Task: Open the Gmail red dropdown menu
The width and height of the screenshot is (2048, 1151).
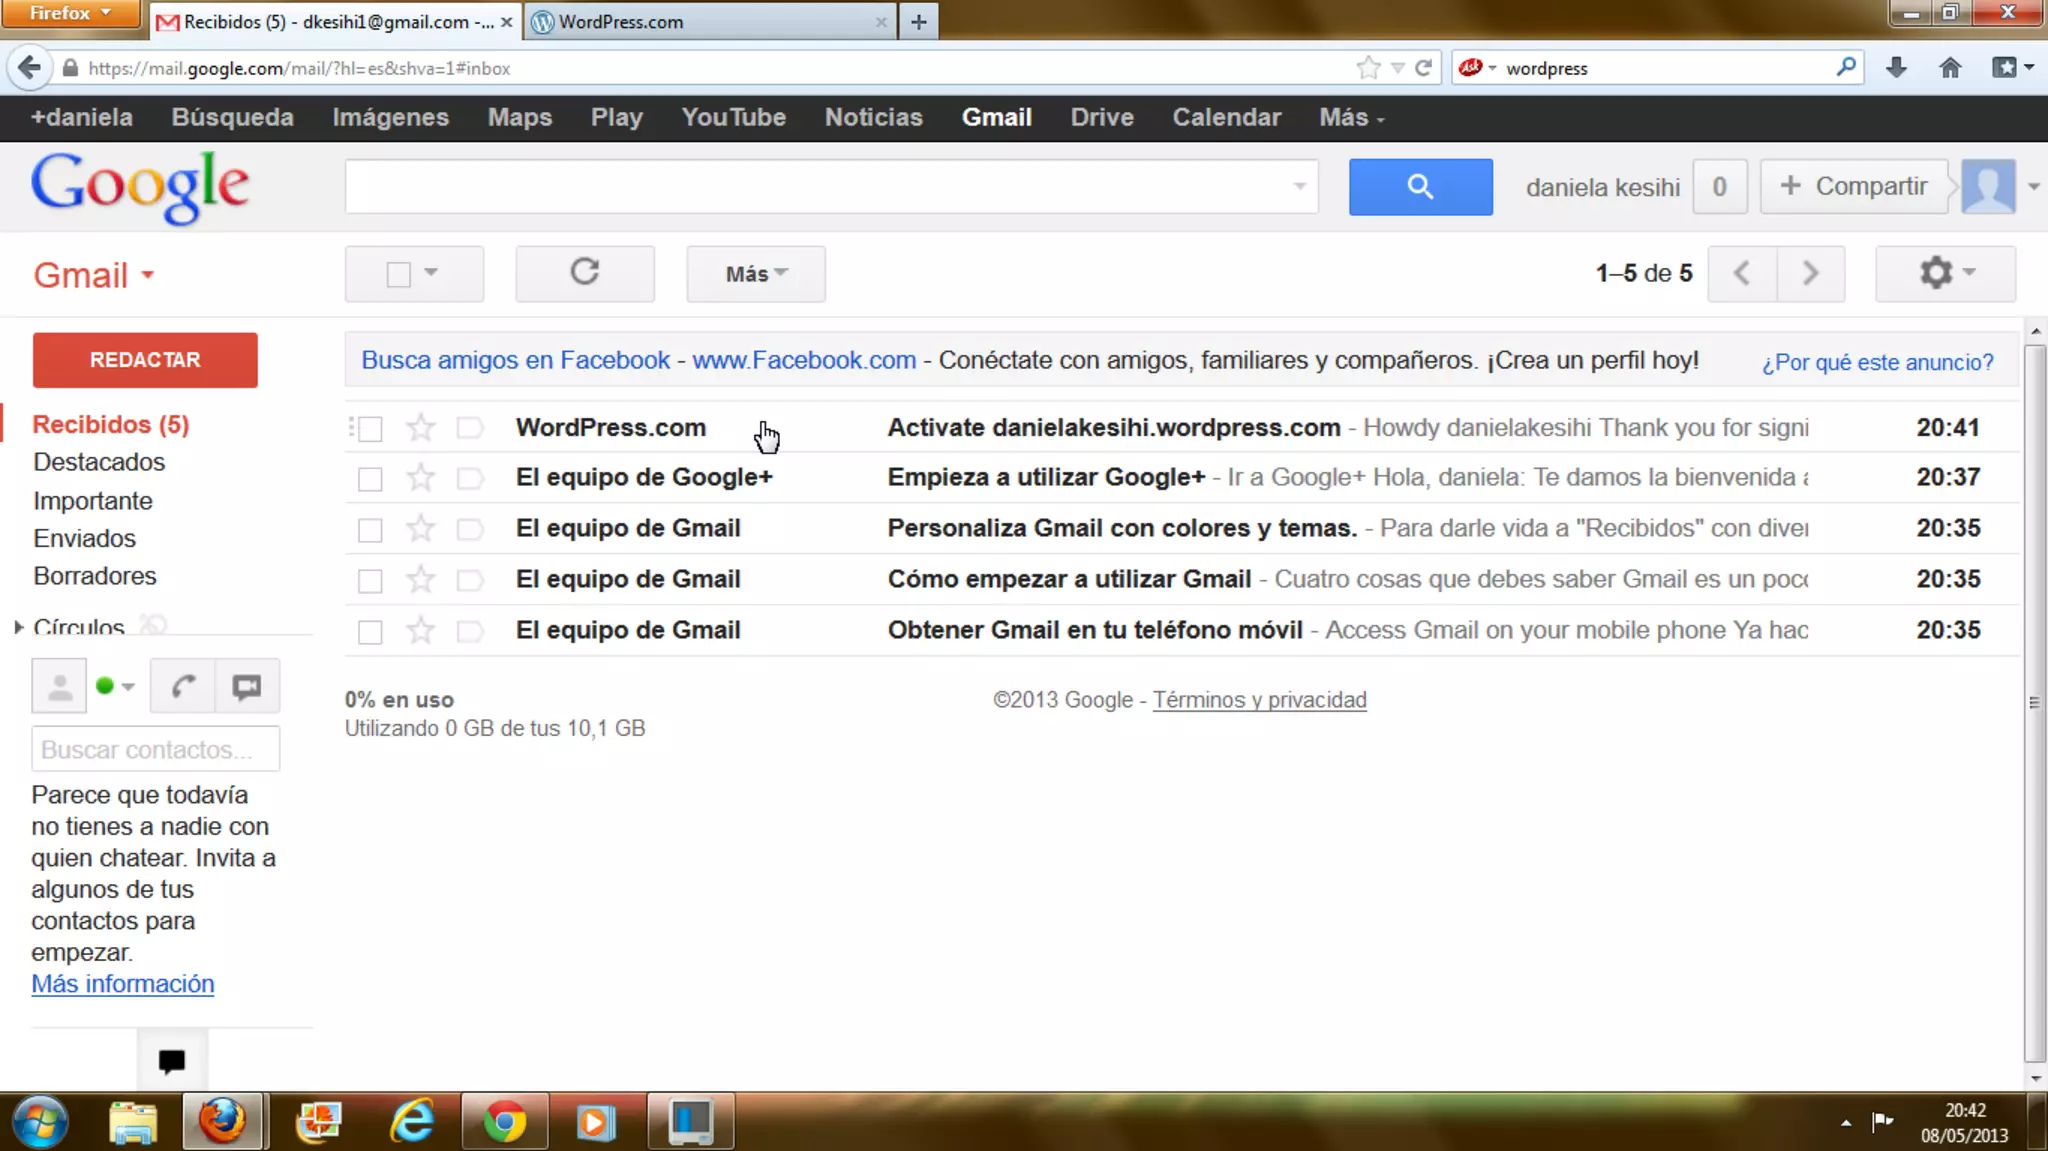Action: point(93,275)
